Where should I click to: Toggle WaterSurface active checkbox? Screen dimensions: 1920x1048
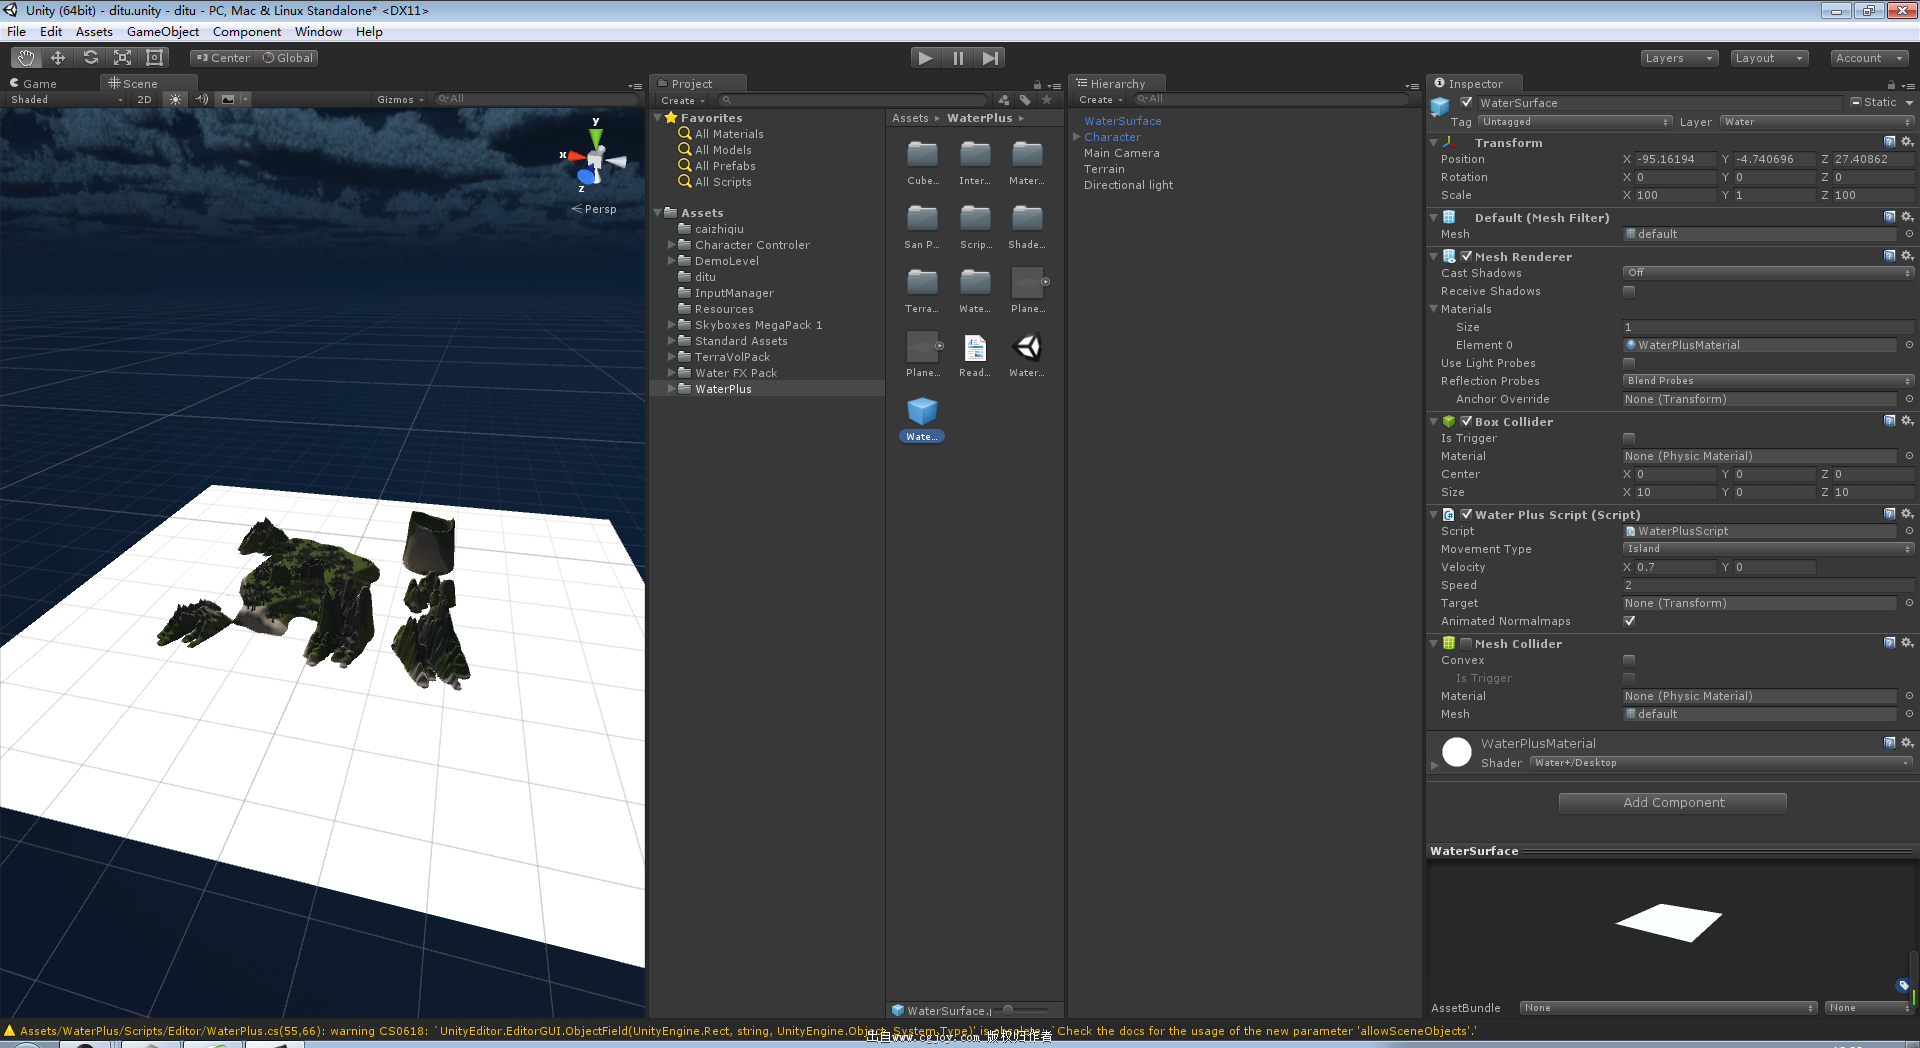coord(1466,102)
